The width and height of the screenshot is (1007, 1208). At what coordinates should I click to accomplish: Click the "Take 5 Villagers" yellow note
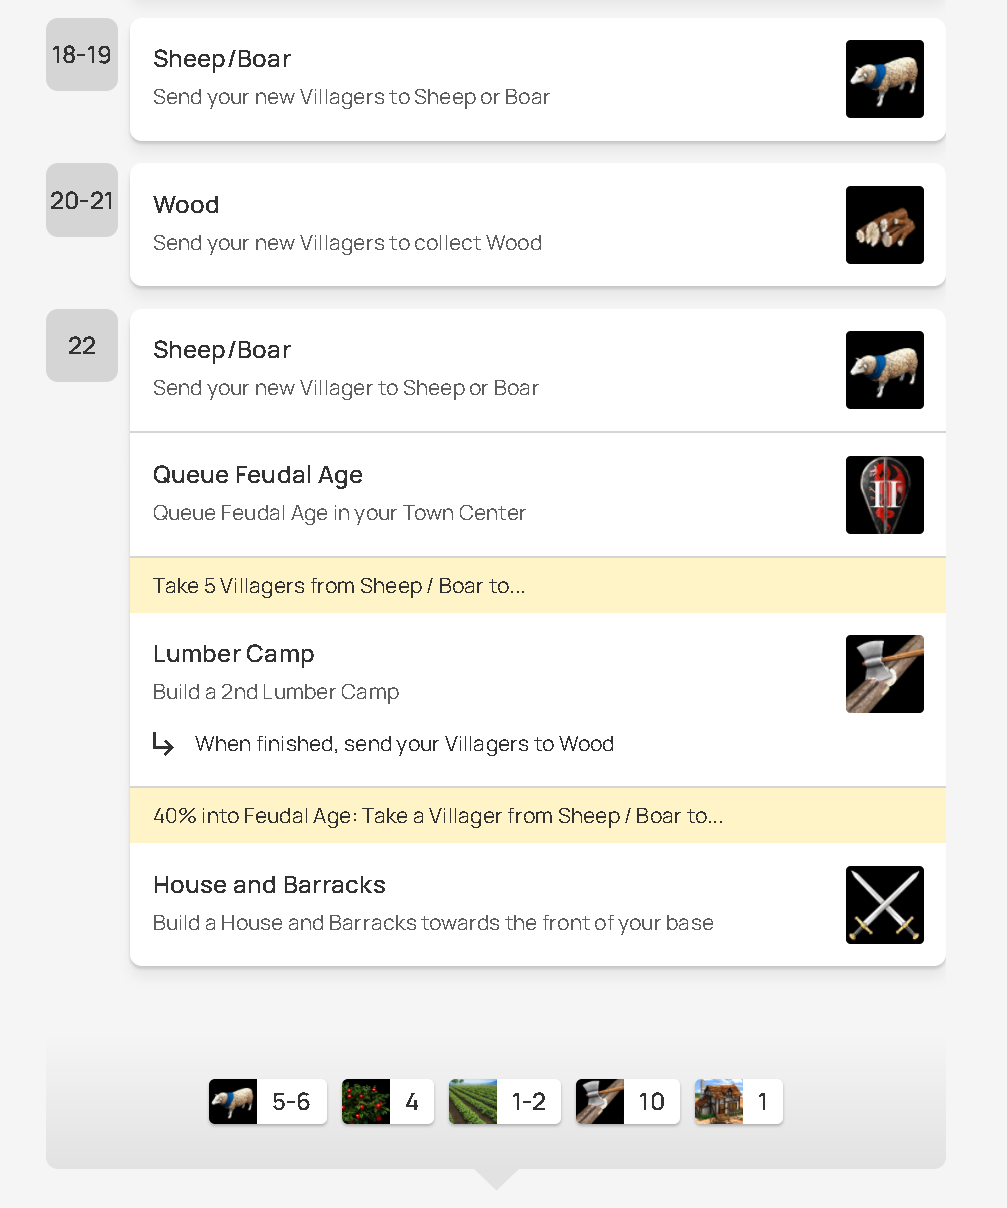339,586
